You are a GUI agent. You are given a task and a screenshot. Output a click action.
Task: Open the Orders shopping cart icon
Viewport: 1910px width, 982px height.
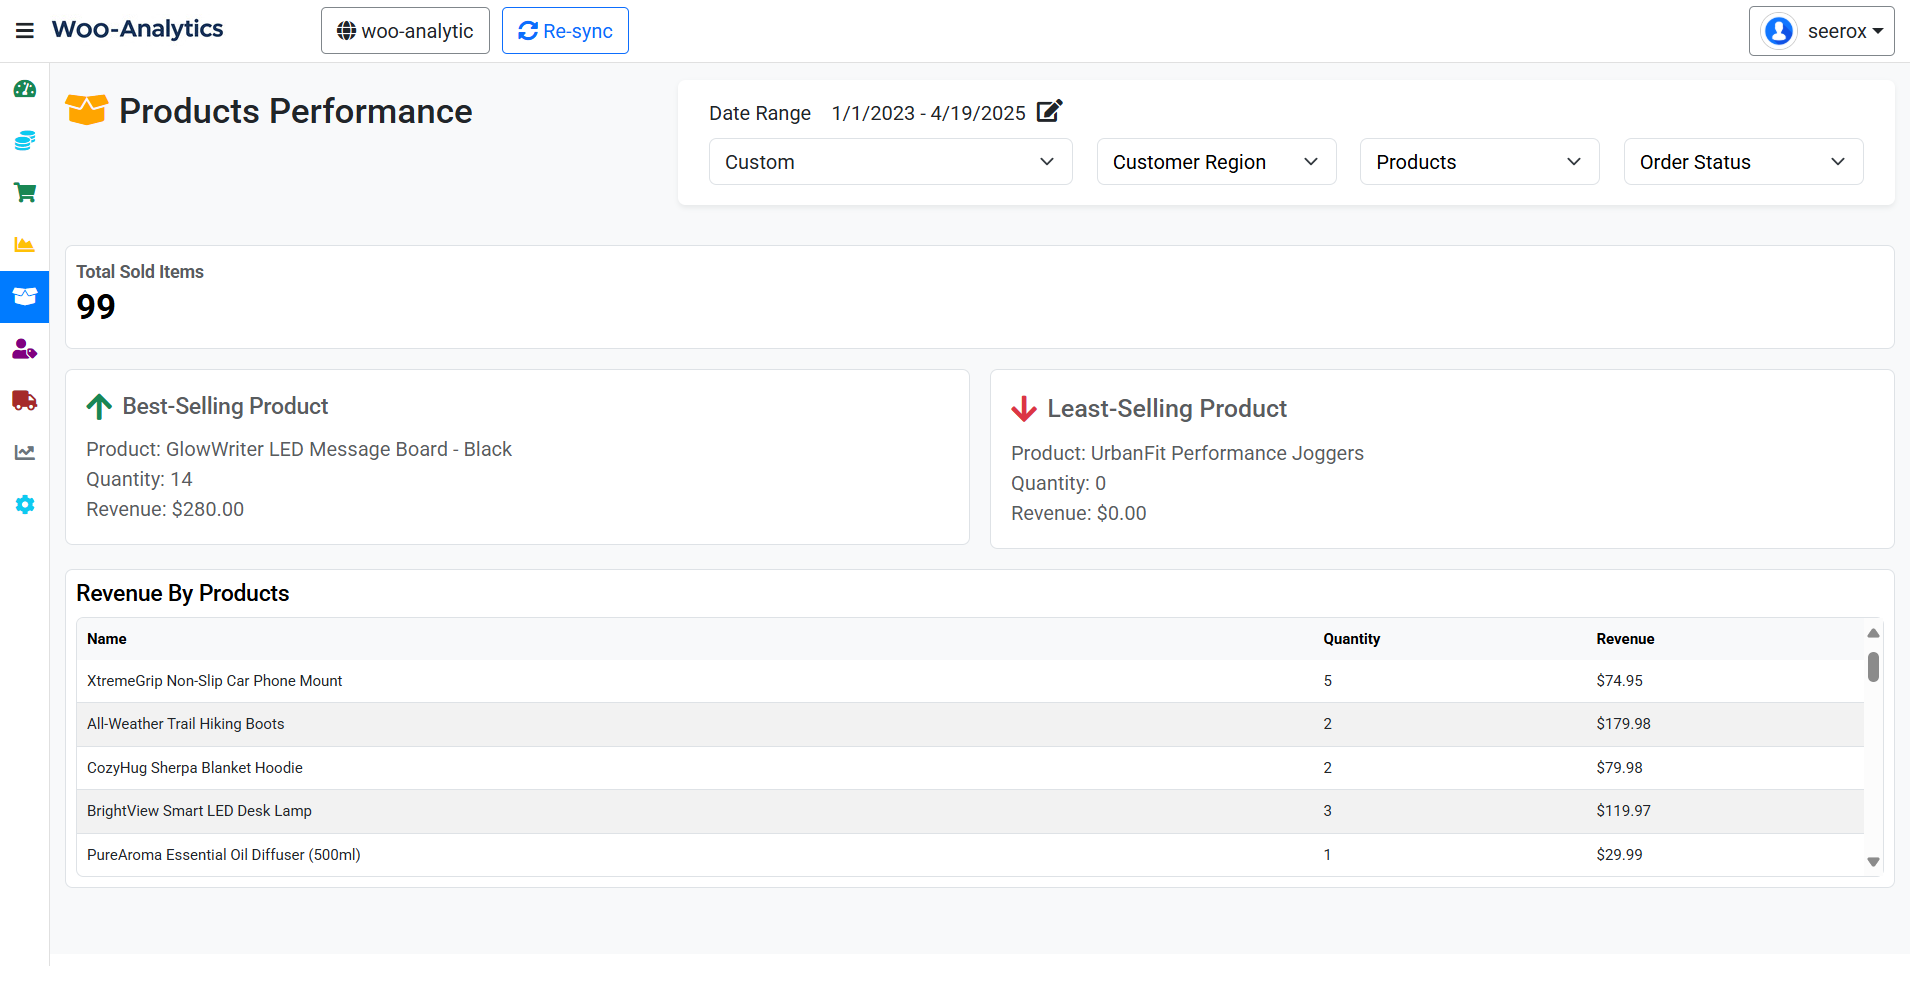tap(24, 192)
